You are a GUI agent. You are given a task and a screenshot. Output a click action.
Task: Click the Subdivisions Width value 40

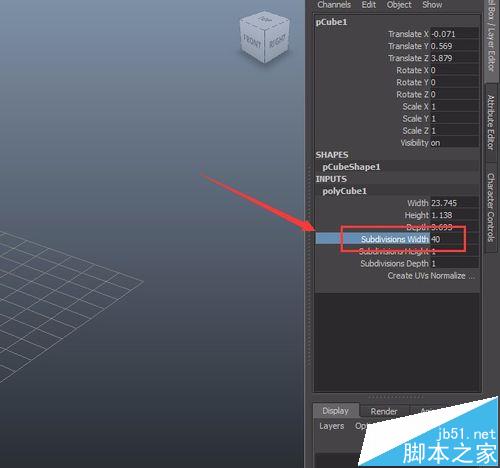[454, 239]
